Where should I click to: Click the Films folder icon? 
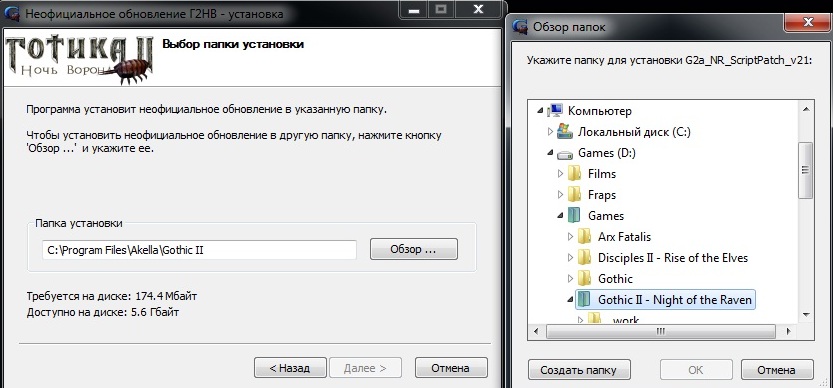(x=574, y=173)
